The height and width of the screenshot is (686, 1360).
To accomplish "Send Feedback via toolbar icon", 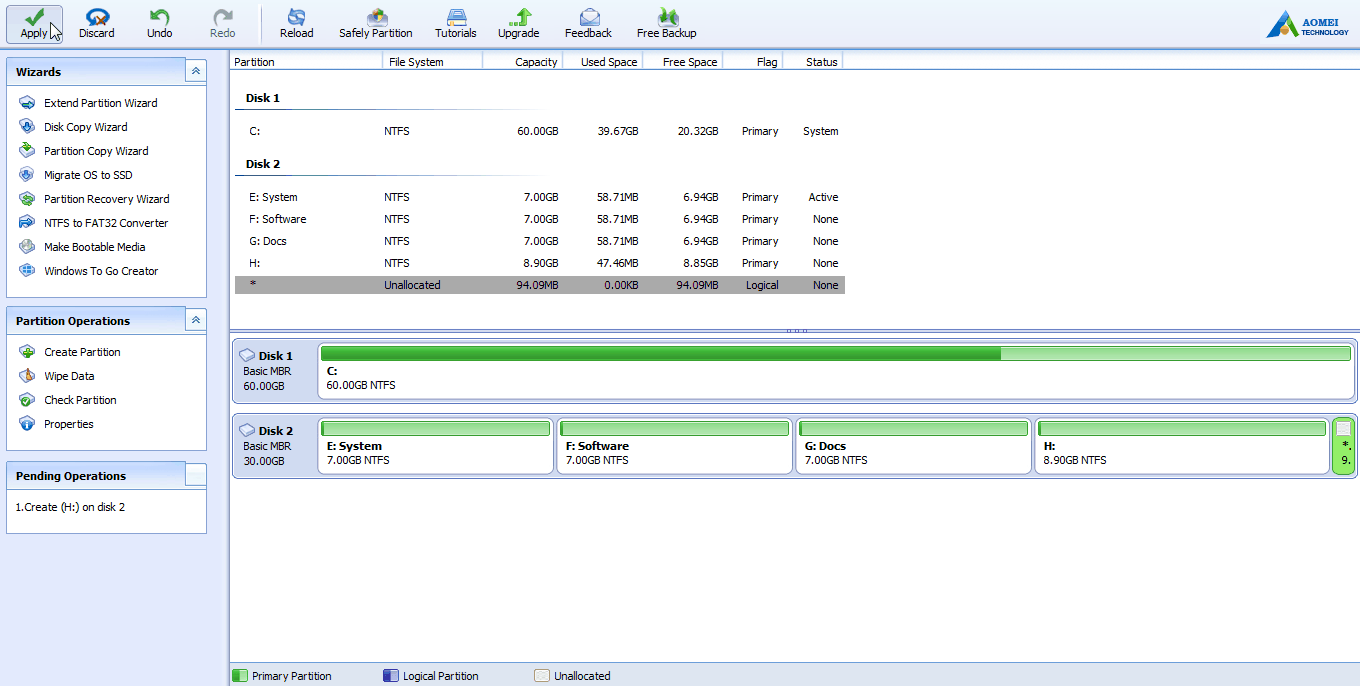I will (588, 24).
